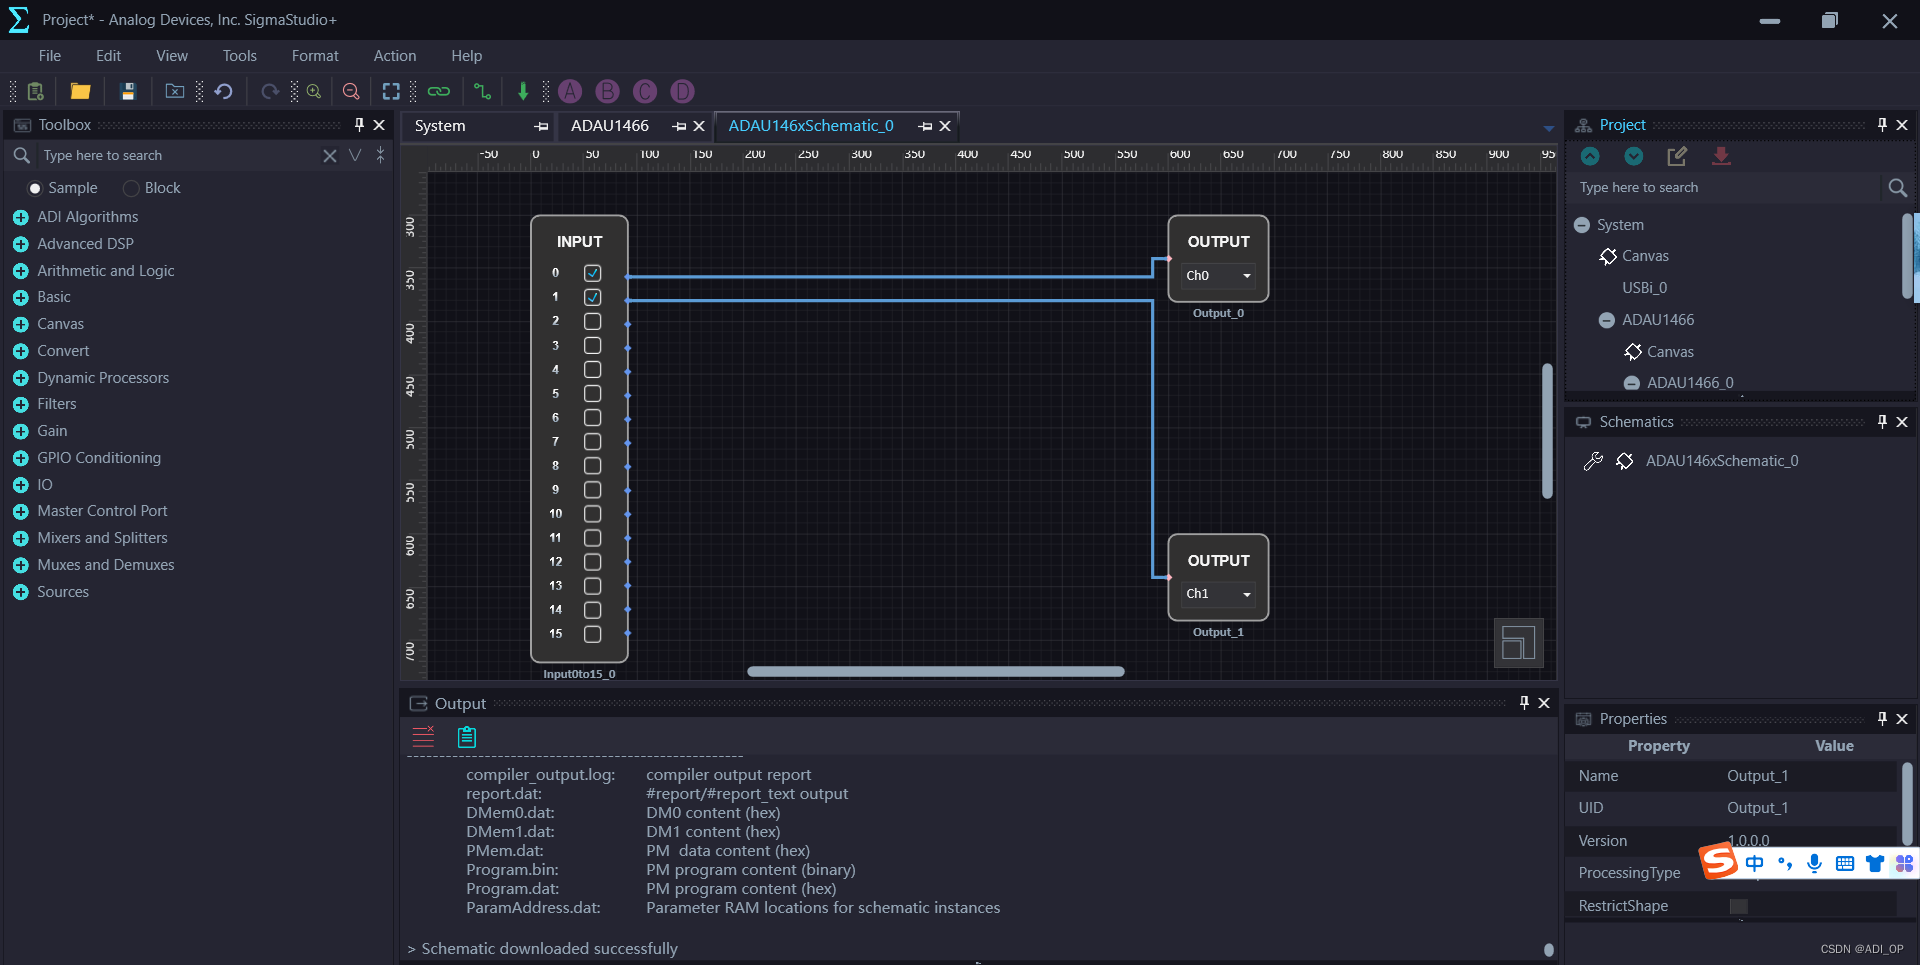This screenshot has width=1920, height=965.
Task: Expand the Mixers and Splitters category
Action: point(20,538)
